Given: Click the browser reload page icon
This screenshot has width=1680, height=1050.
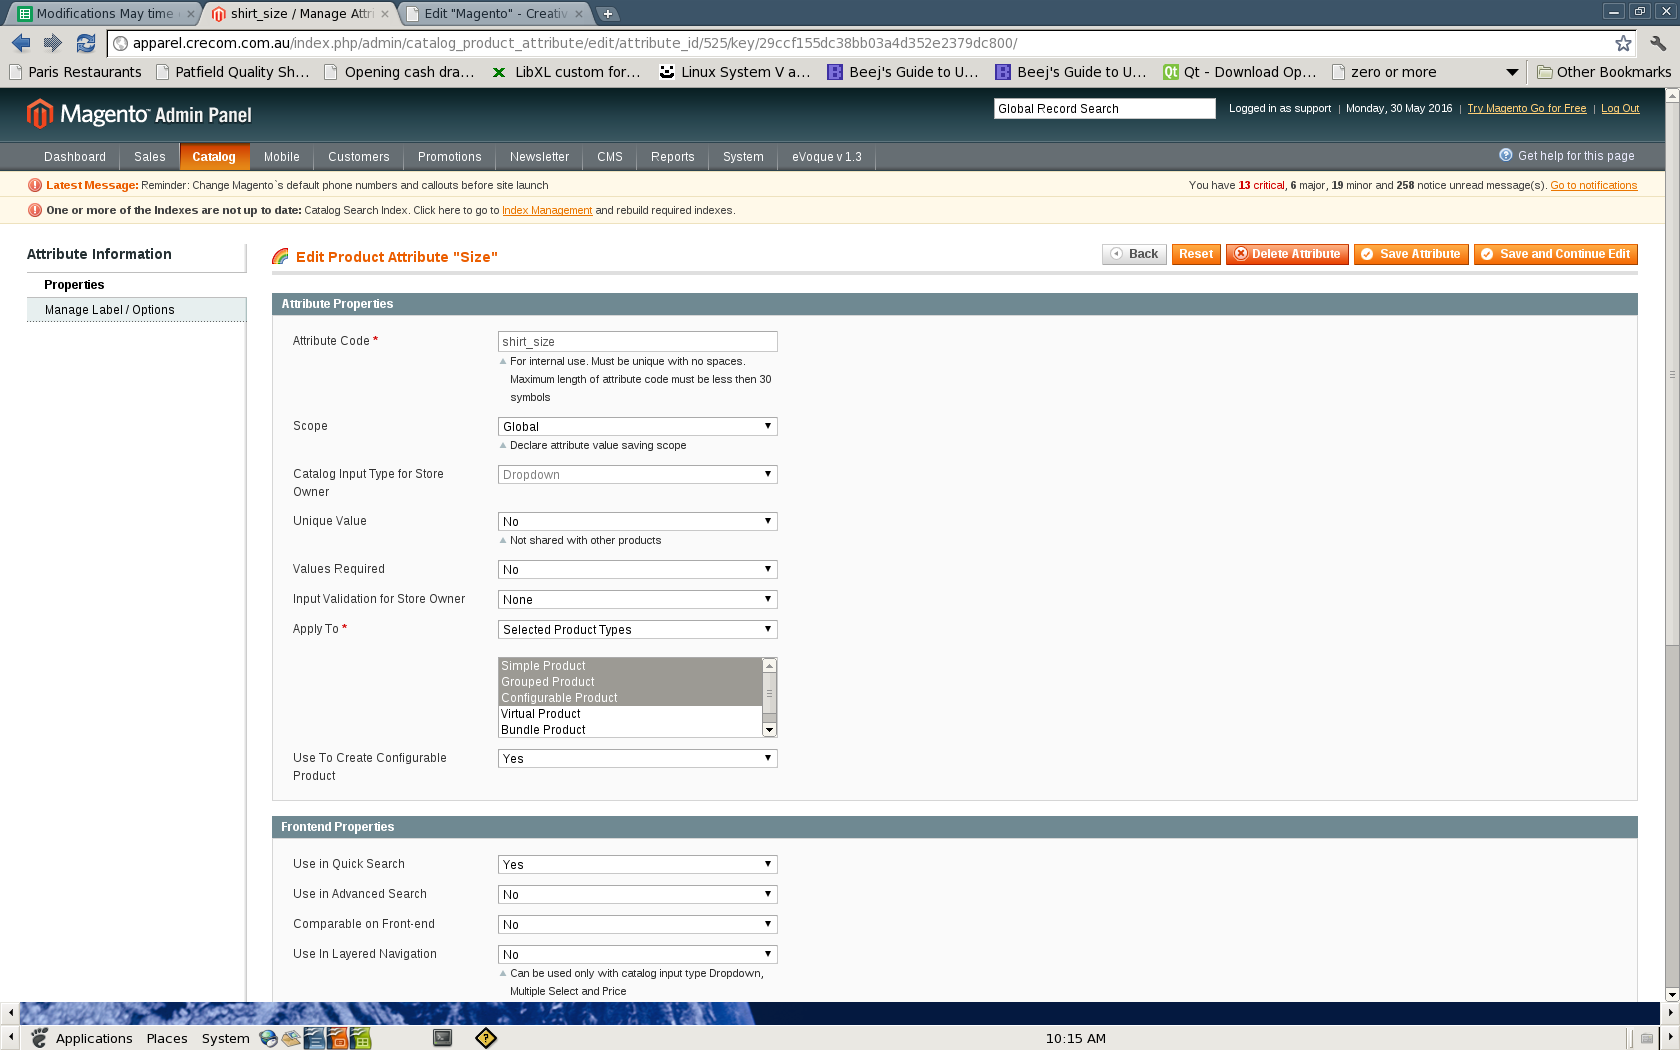Looking at the screenshot, I should (86, 43).
